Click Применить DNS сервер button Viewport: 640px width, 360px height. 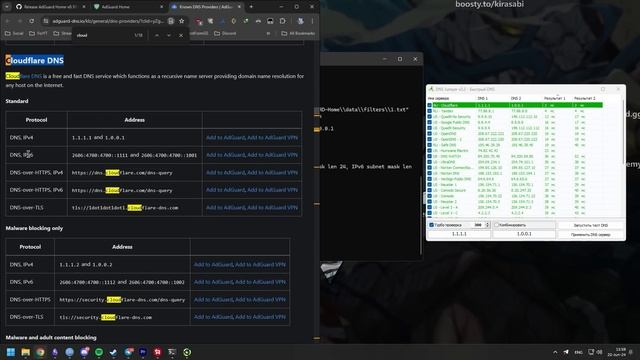(591, 235)
